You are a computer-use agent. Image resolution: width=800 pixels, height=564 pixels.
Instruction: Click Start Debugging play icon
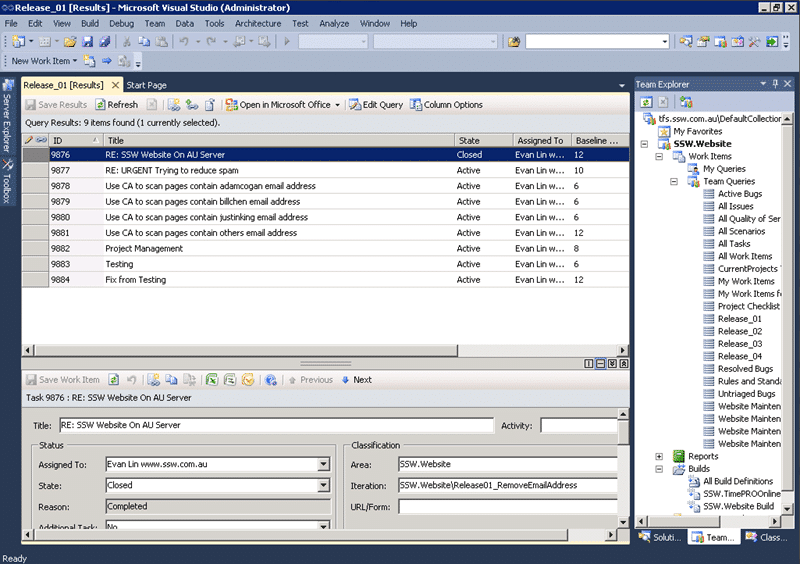click(287, 41)
